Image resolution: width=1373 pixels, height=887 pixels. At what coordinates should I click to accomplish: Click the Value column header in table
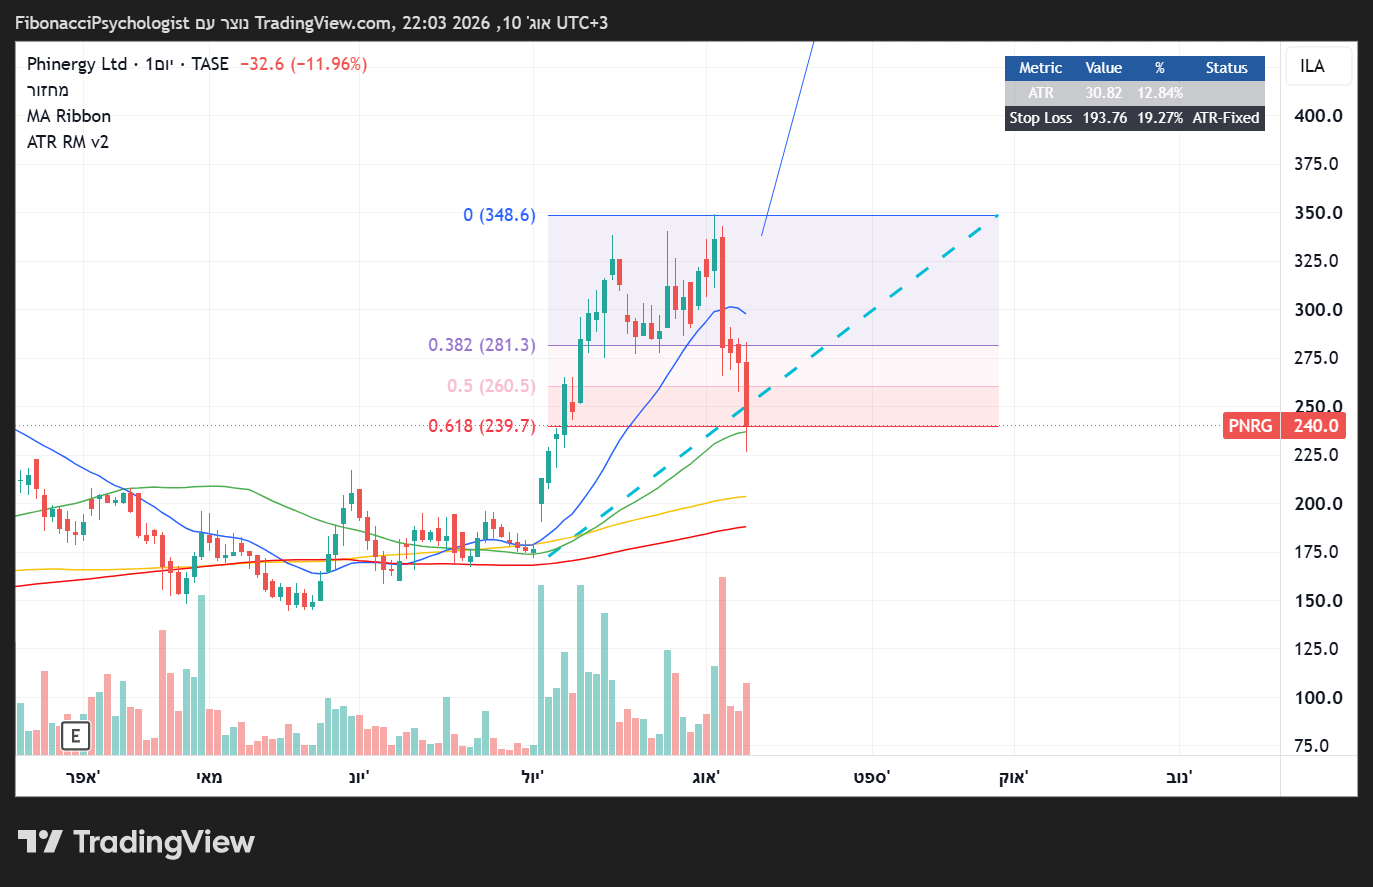(1104, 68)
